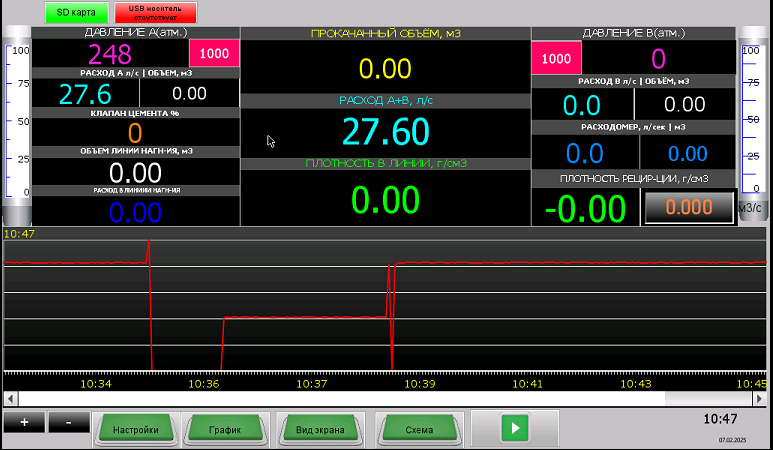Click the plus zoom button

point(23,422)
